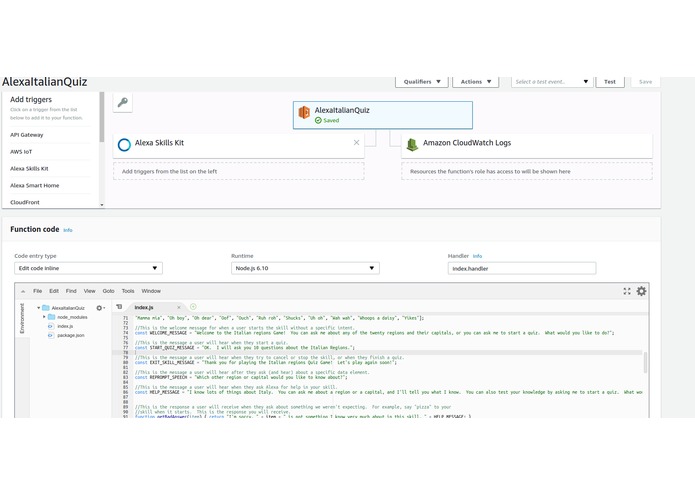Open the Code entry type dropdown
Viewport: 695px width, 494px height.
[88, 268]
